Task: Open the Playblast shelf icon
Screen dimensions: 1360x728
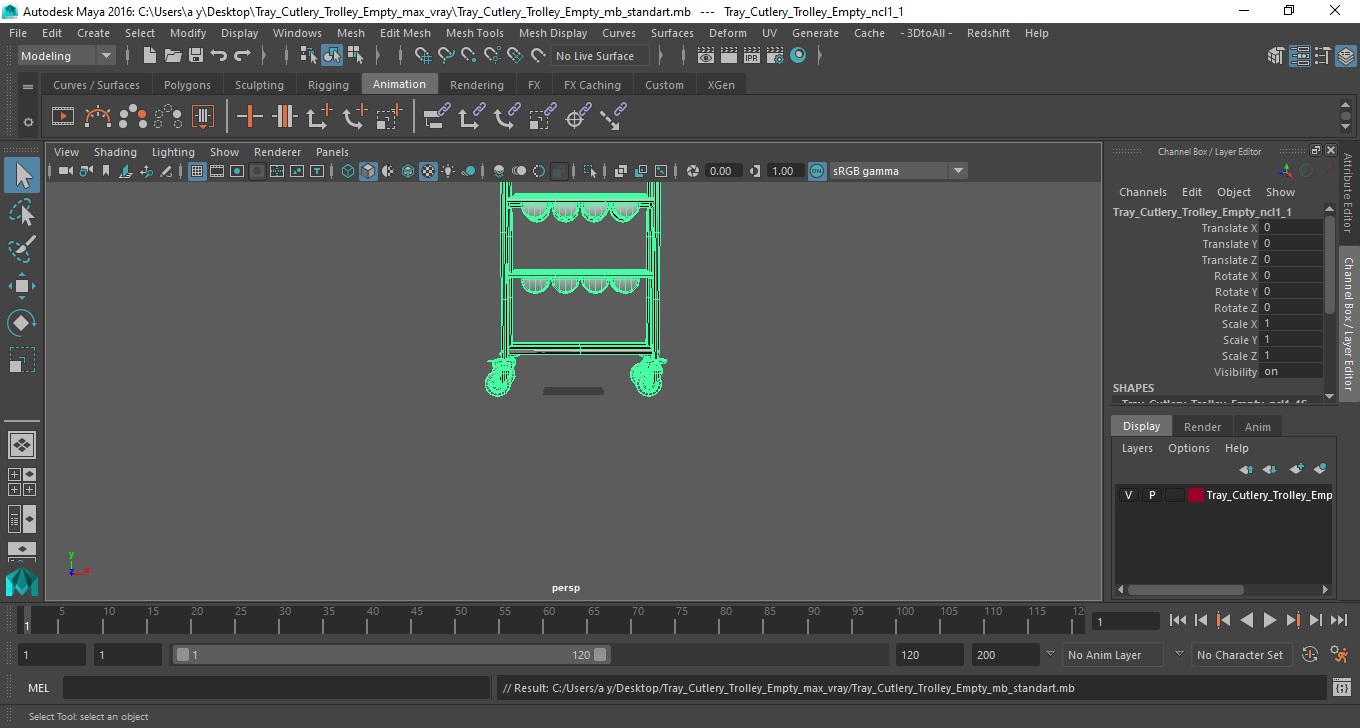Action: click(62, 117)
